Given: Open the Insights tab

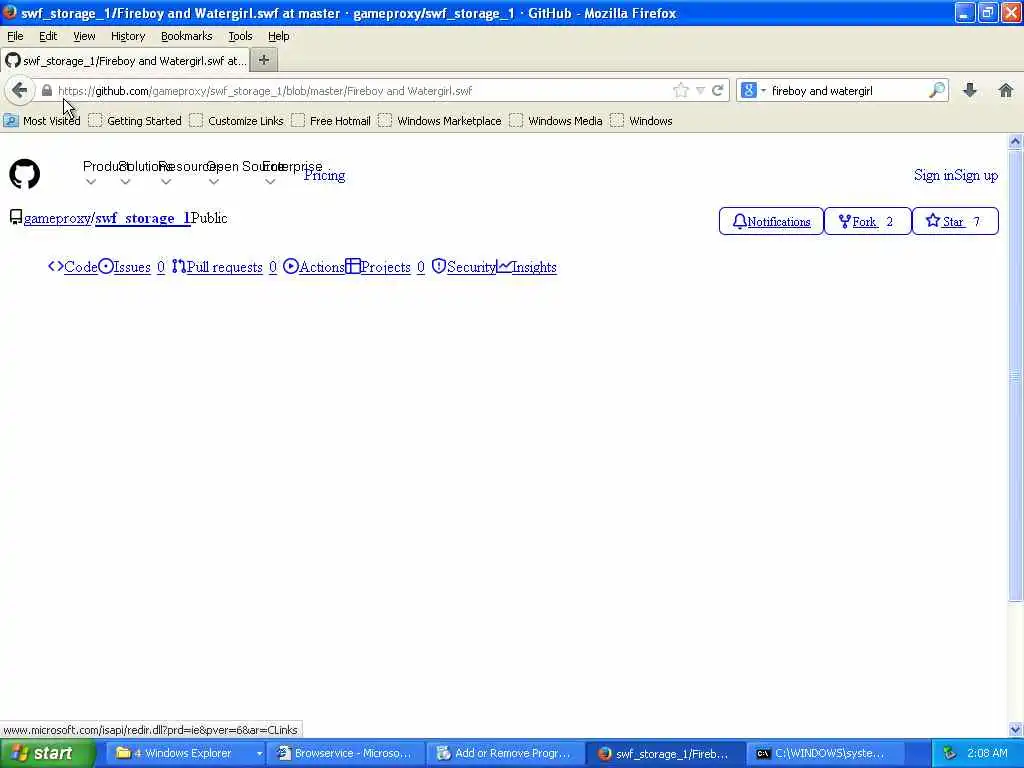Looking at the screenshot, I should pyautogui.click(x=526, y=267).
